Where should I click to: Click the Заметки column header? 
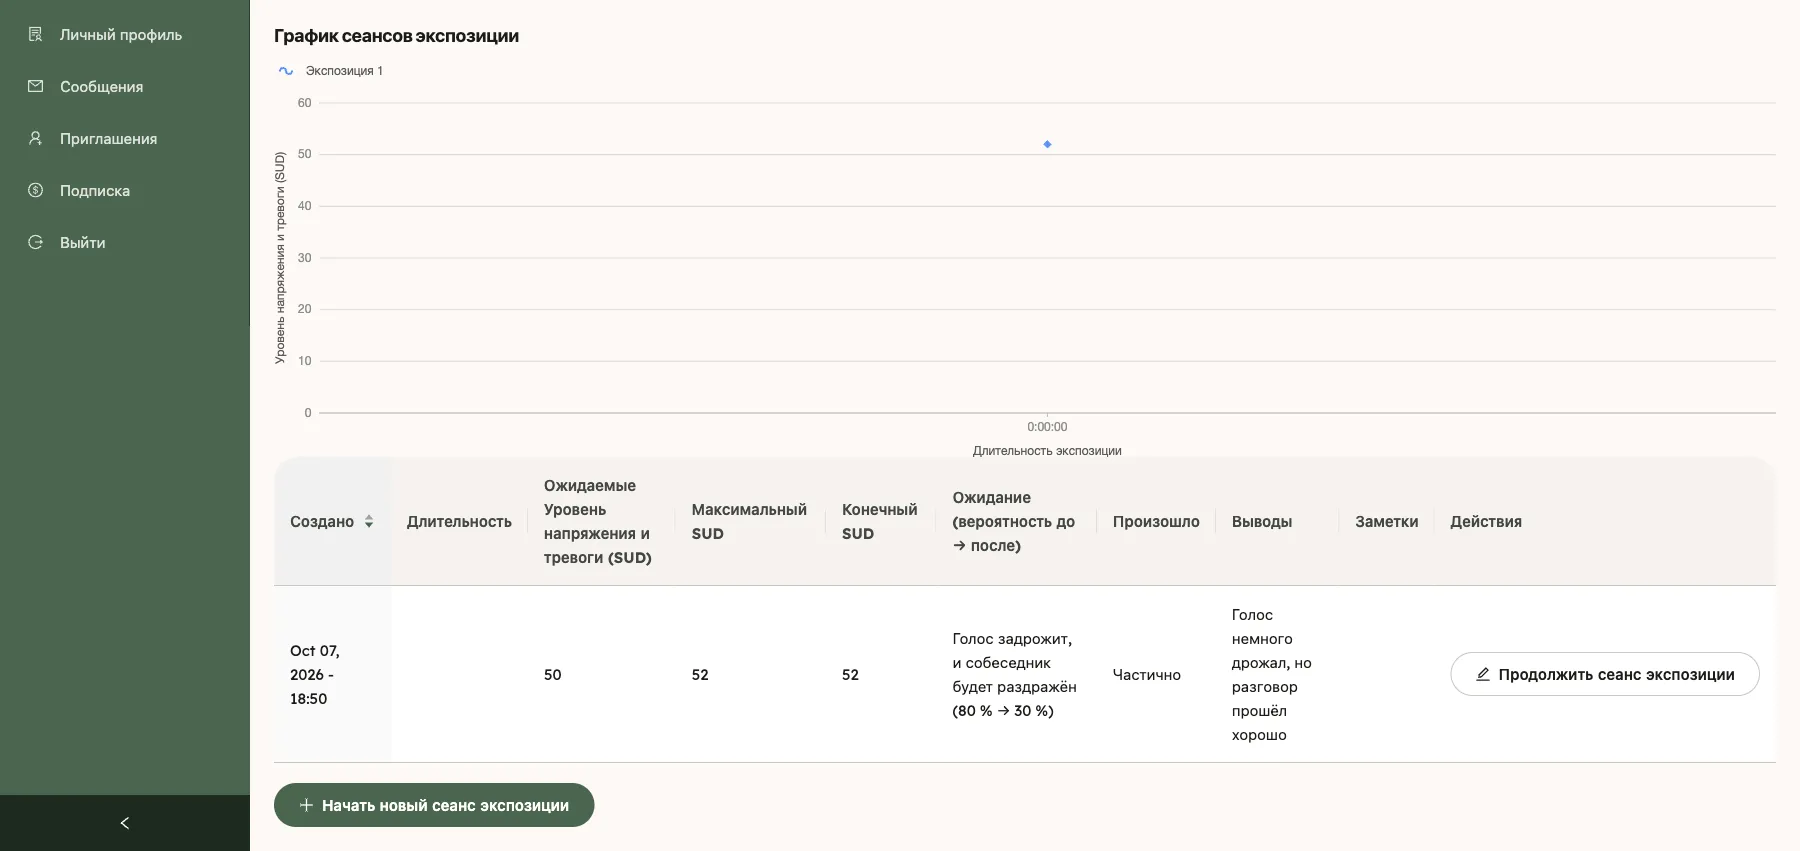[x=1387, y=522]
